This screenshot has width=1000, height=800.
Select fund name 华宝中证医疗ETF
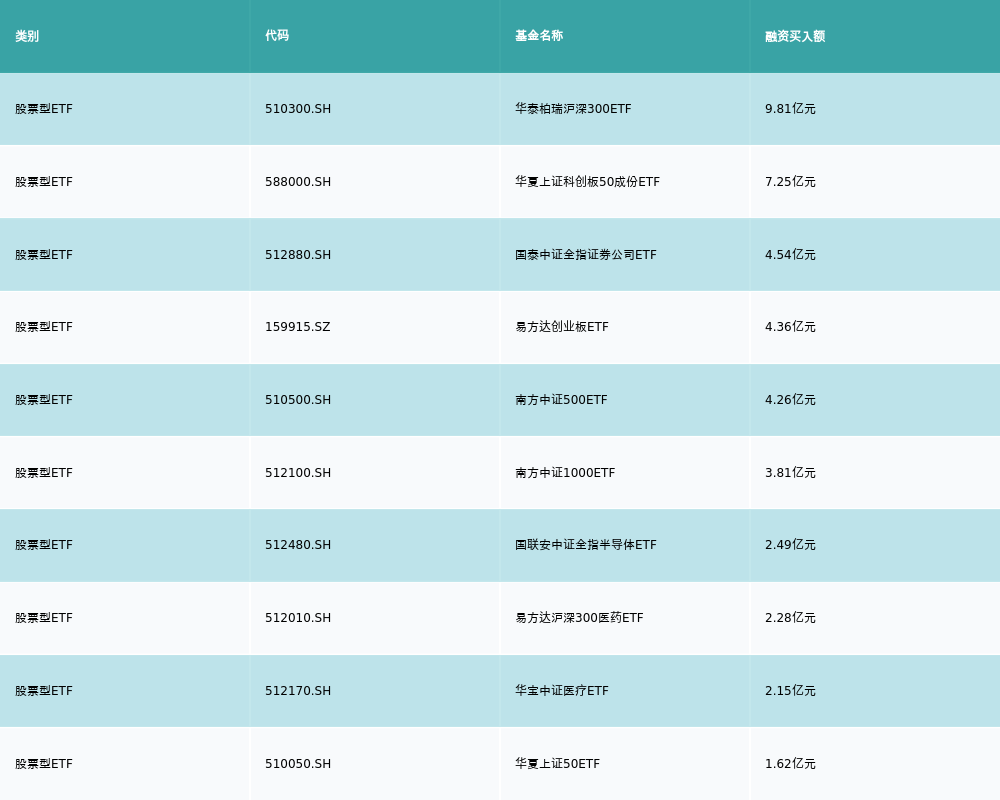click(562, 691)
